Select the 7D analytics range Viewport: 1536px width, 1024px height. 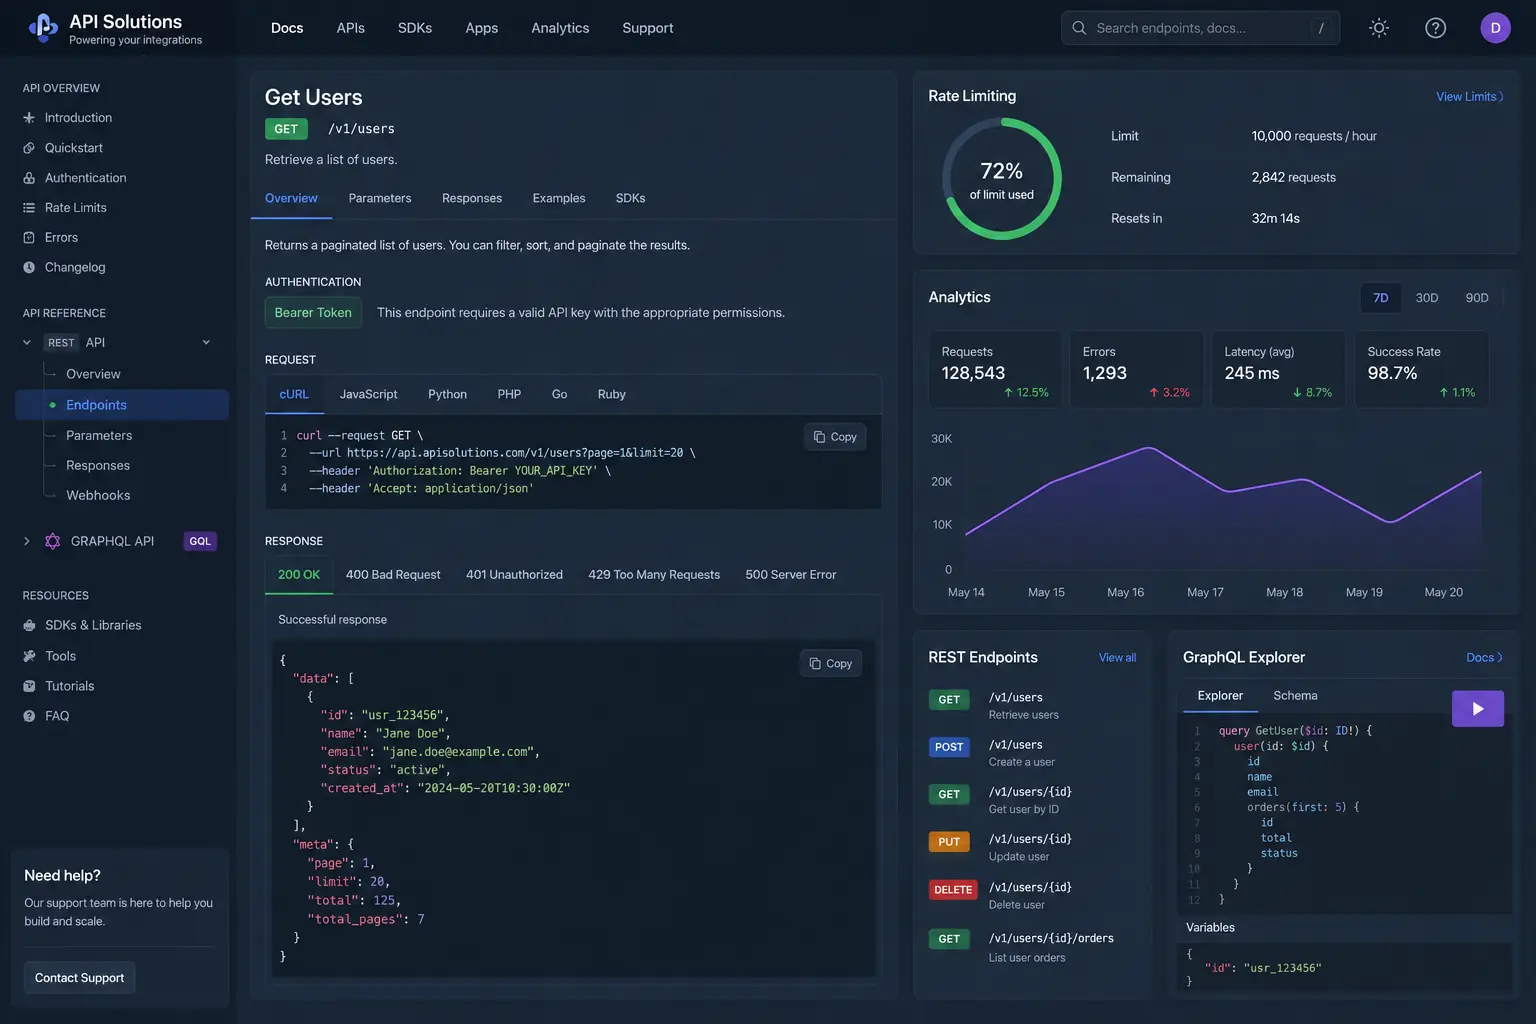point(1381,298)
